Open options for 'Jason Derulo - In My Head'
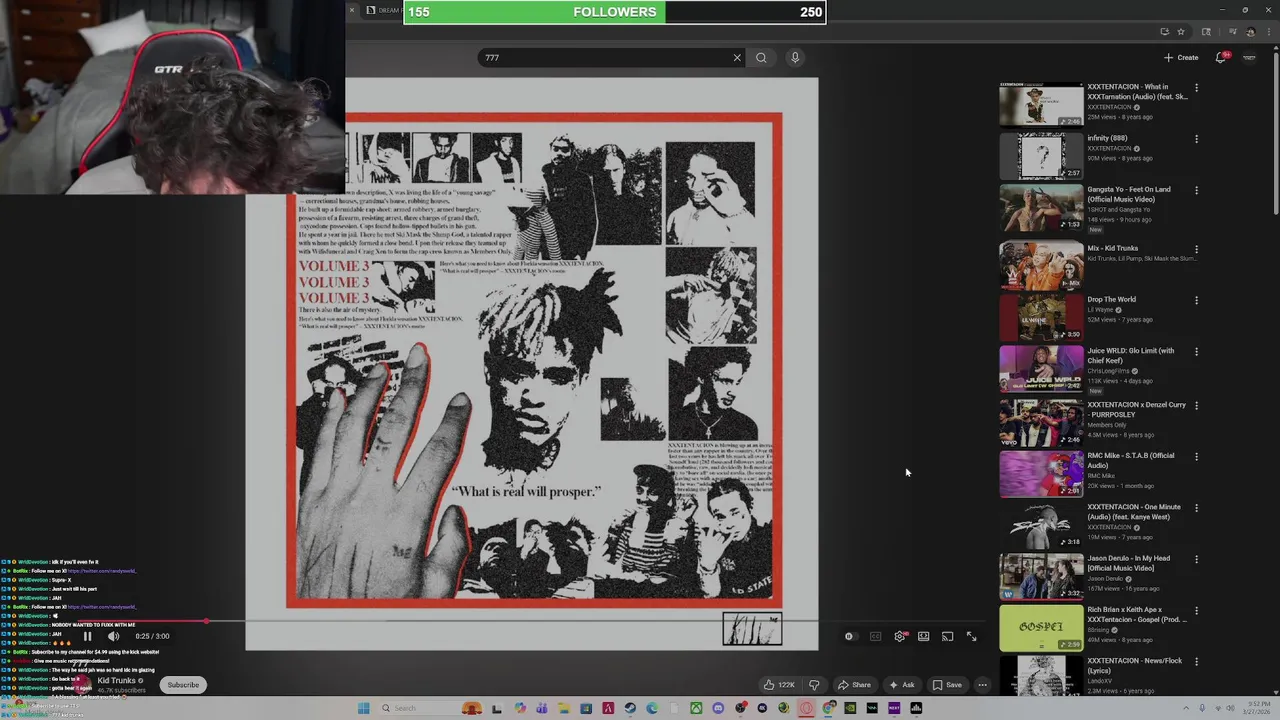This screenshot has width=1280, height=720. tap(1196, 559)
